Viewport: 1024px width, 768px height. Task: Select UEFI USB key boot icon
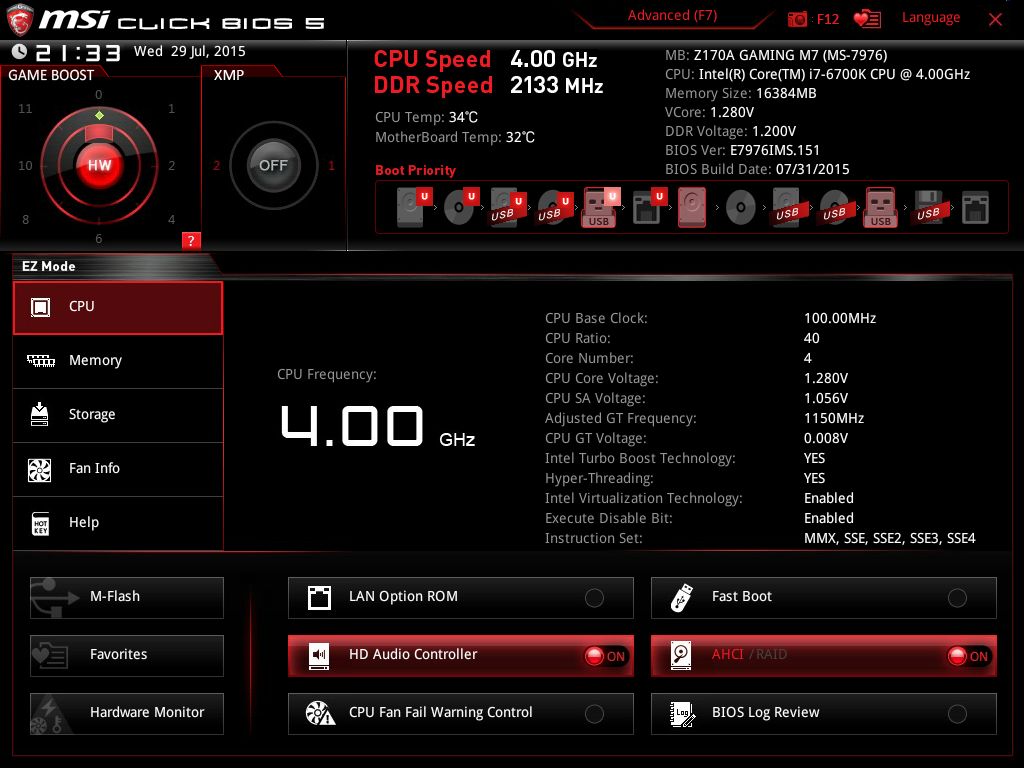(x=600, y=207)
